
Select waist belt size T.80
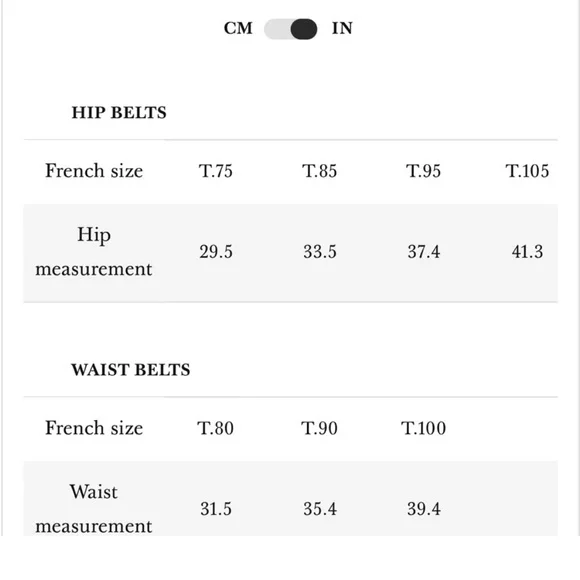click(x=215, y=428)
